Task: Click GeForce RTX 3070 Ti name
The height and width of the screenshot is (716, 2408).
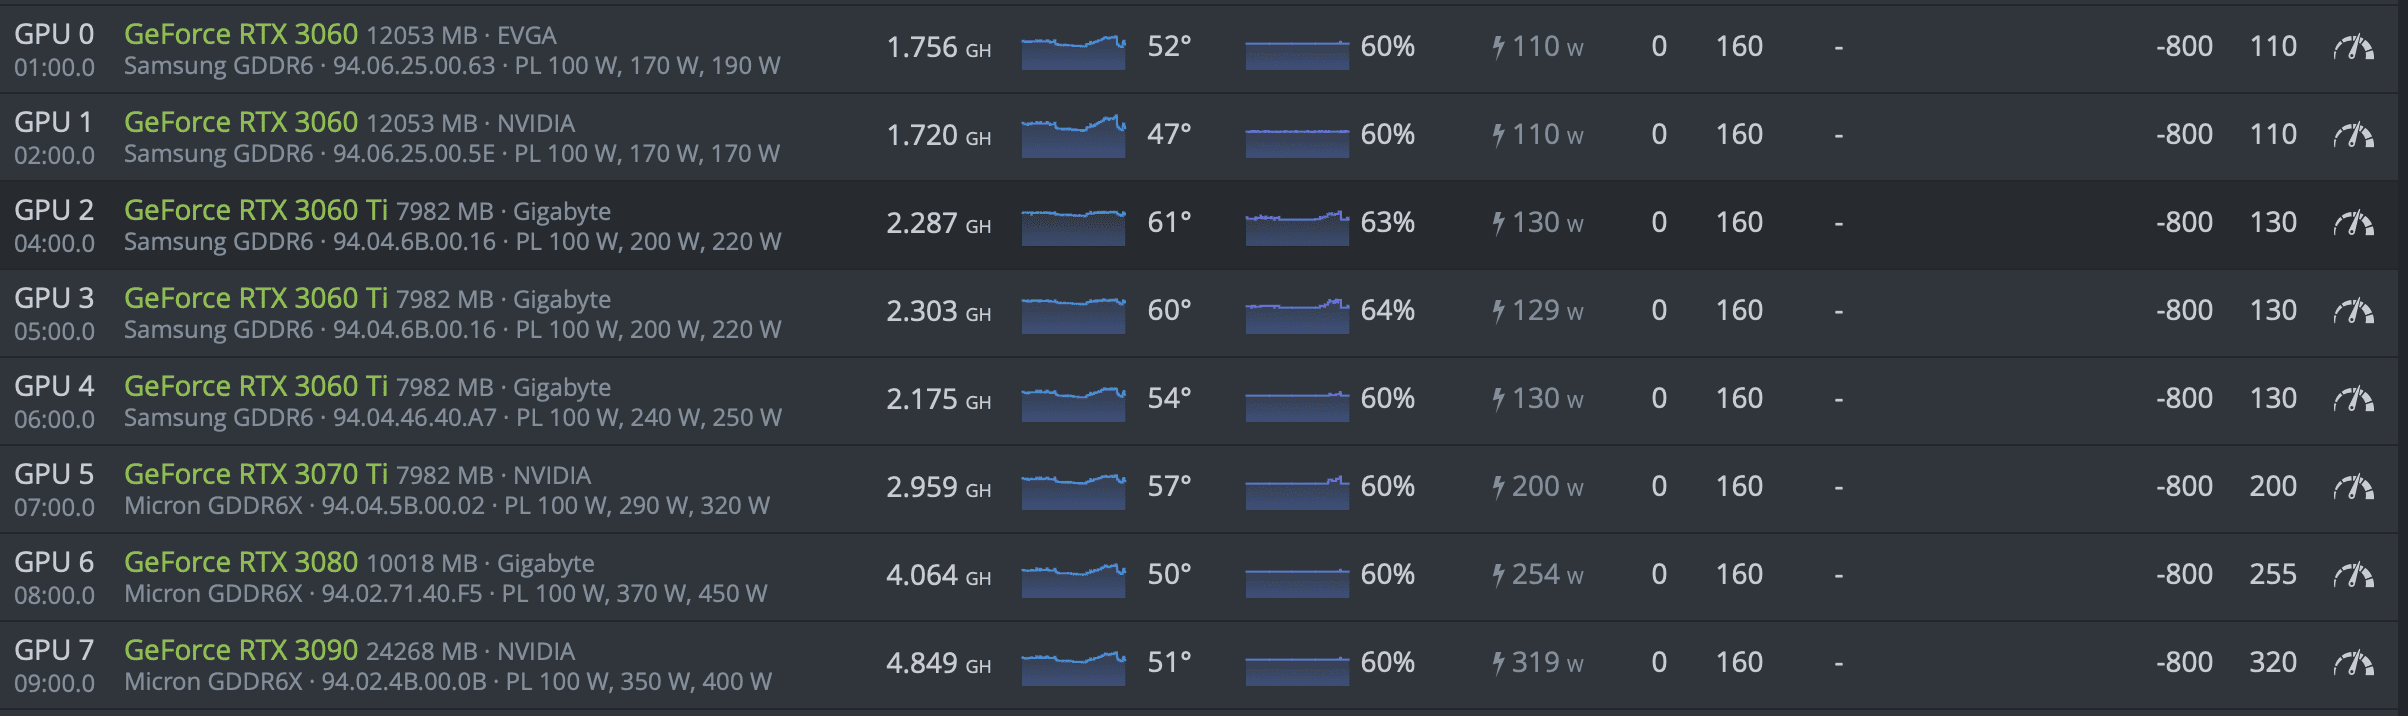Action: point(255,474)
